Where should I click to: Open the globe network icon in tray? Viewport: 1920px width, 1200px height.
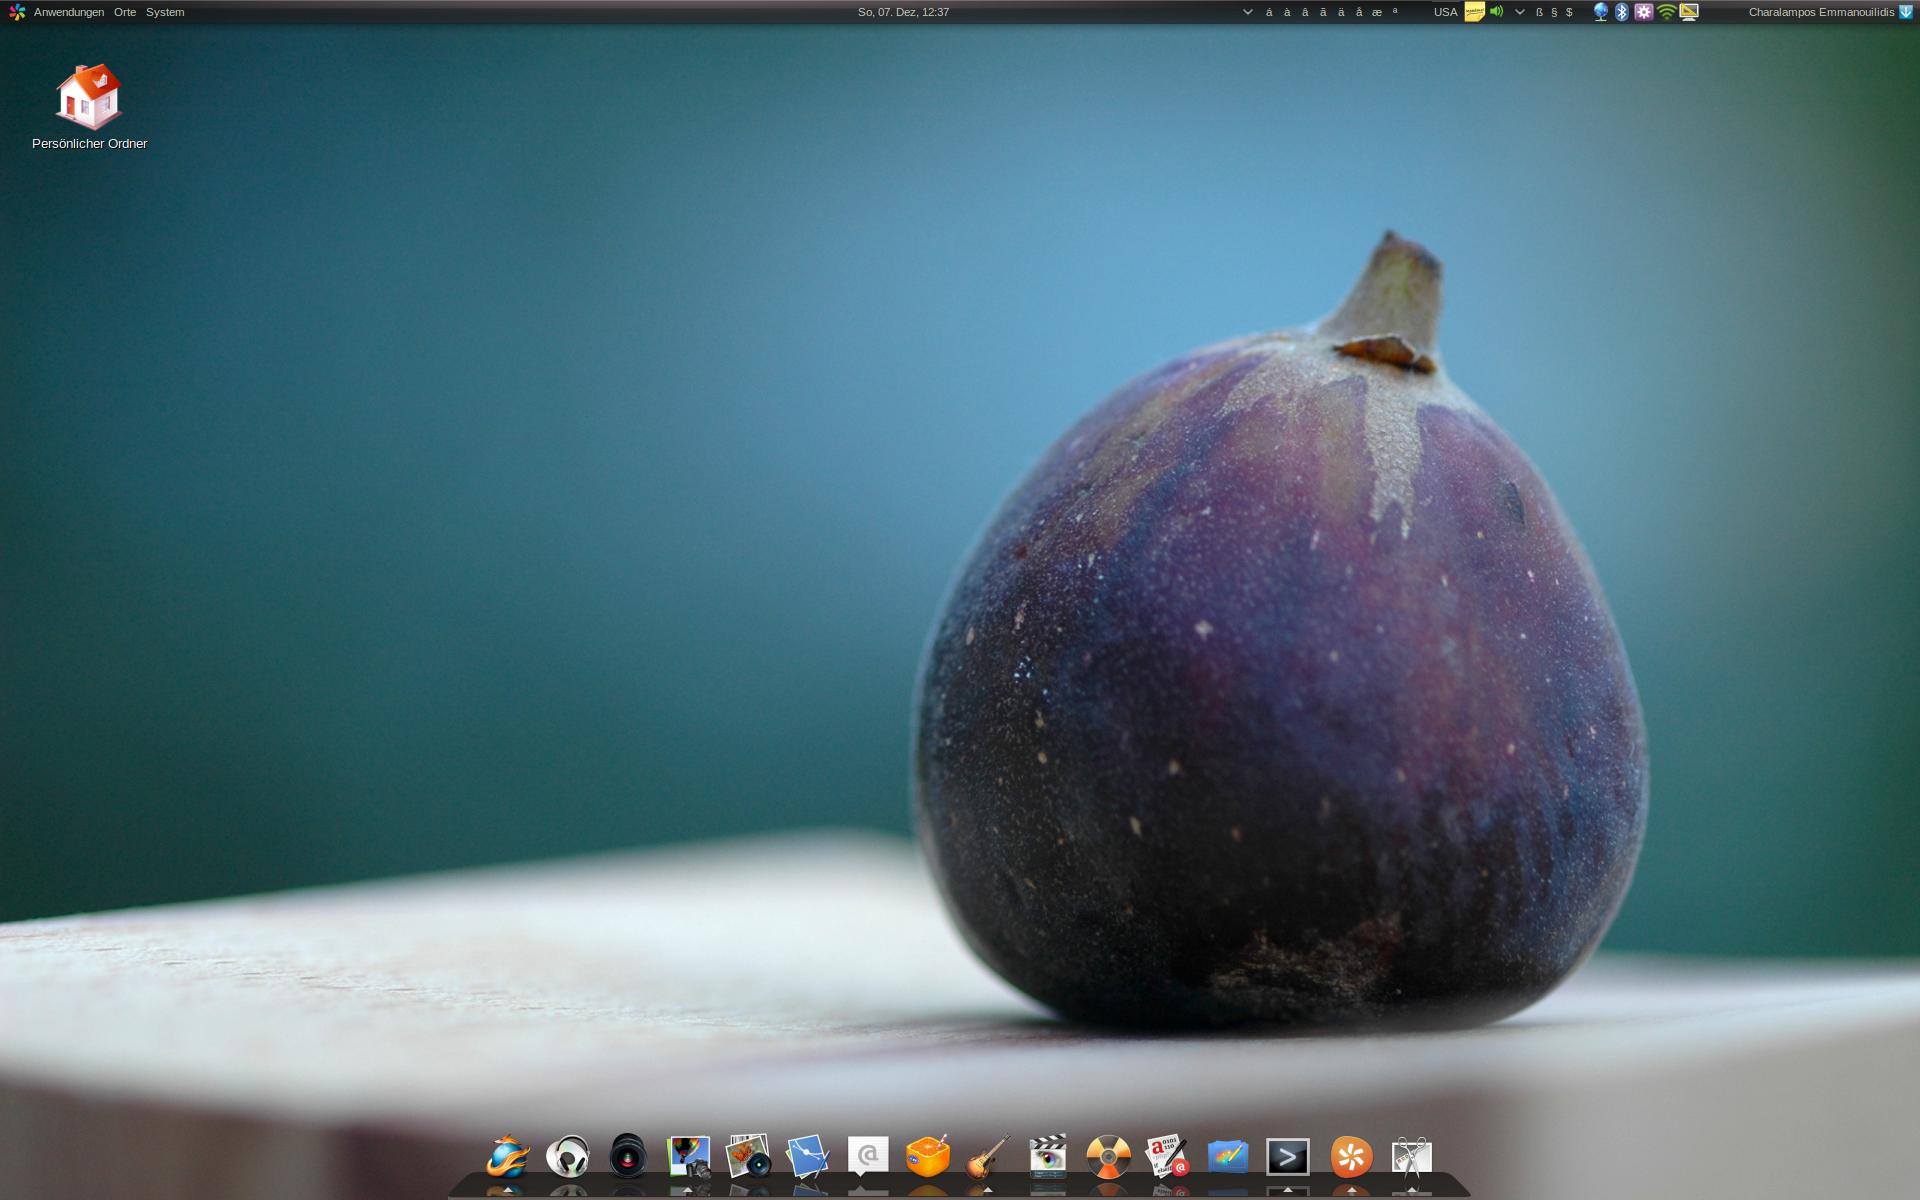(x=1600, y=12)
